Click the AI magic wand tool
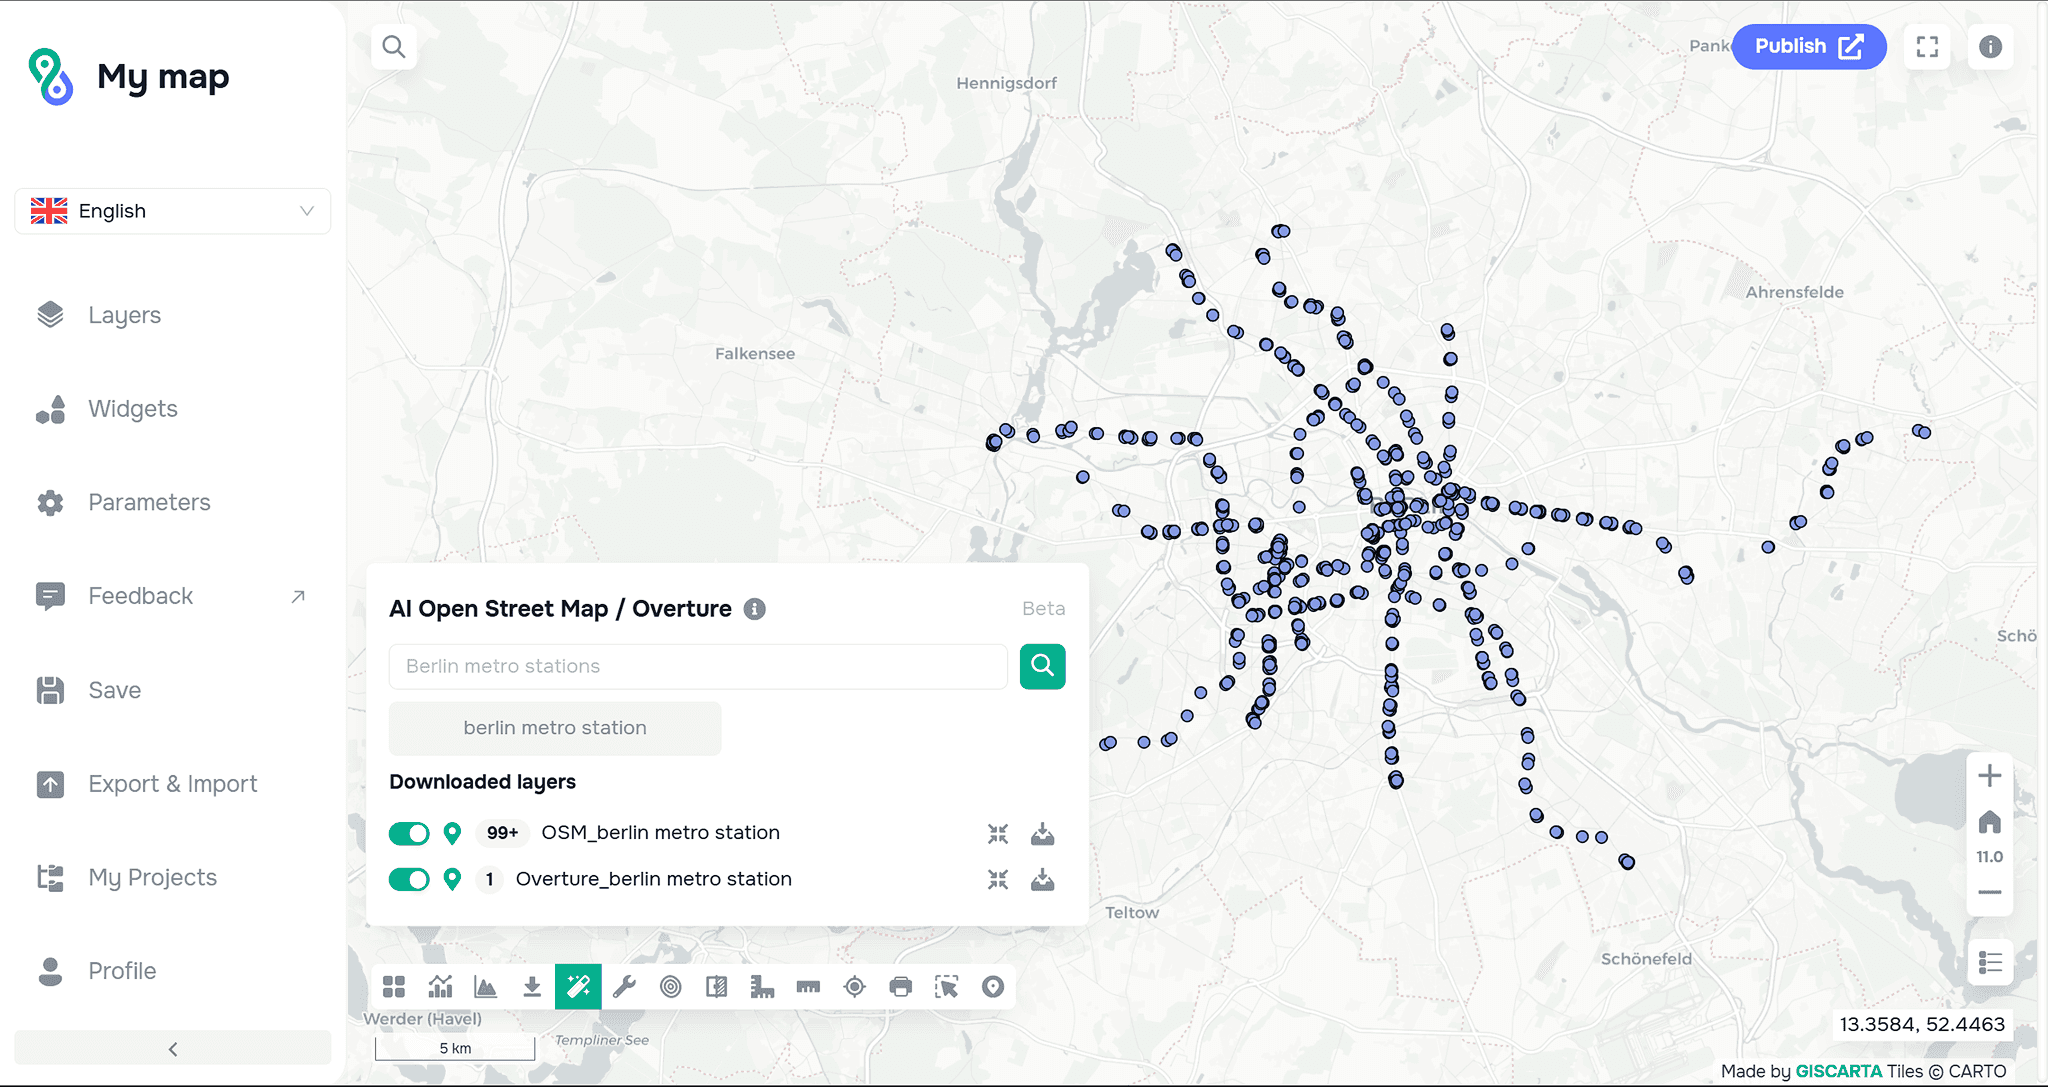The image size is (2048, 1087). 578,987
